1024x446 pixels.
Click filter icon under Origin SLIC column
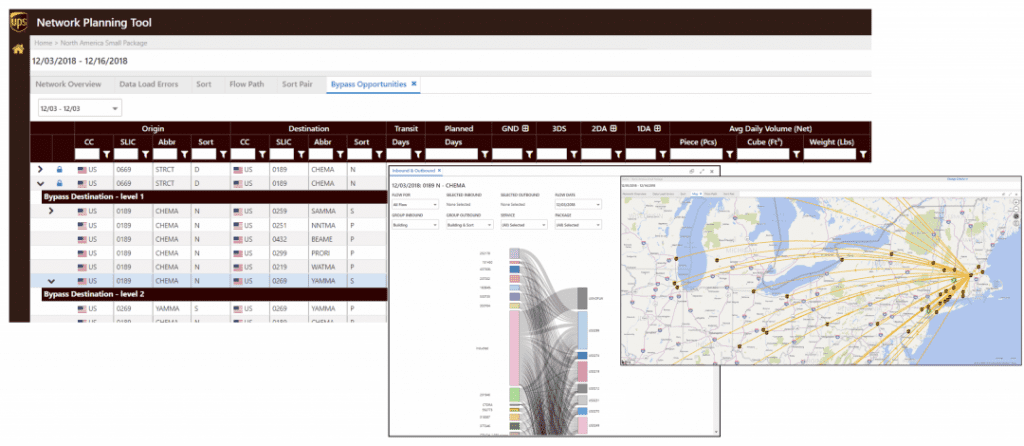[x=144, y=155]
